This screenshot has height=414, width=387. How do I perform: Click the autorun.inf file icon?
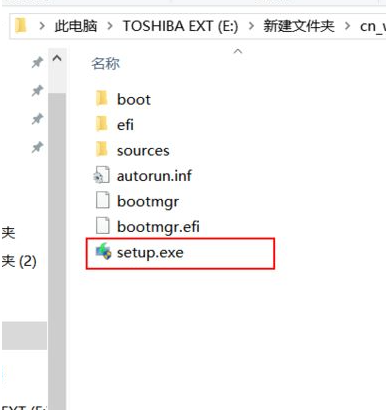pyautogui.click(x=101, y=175)
